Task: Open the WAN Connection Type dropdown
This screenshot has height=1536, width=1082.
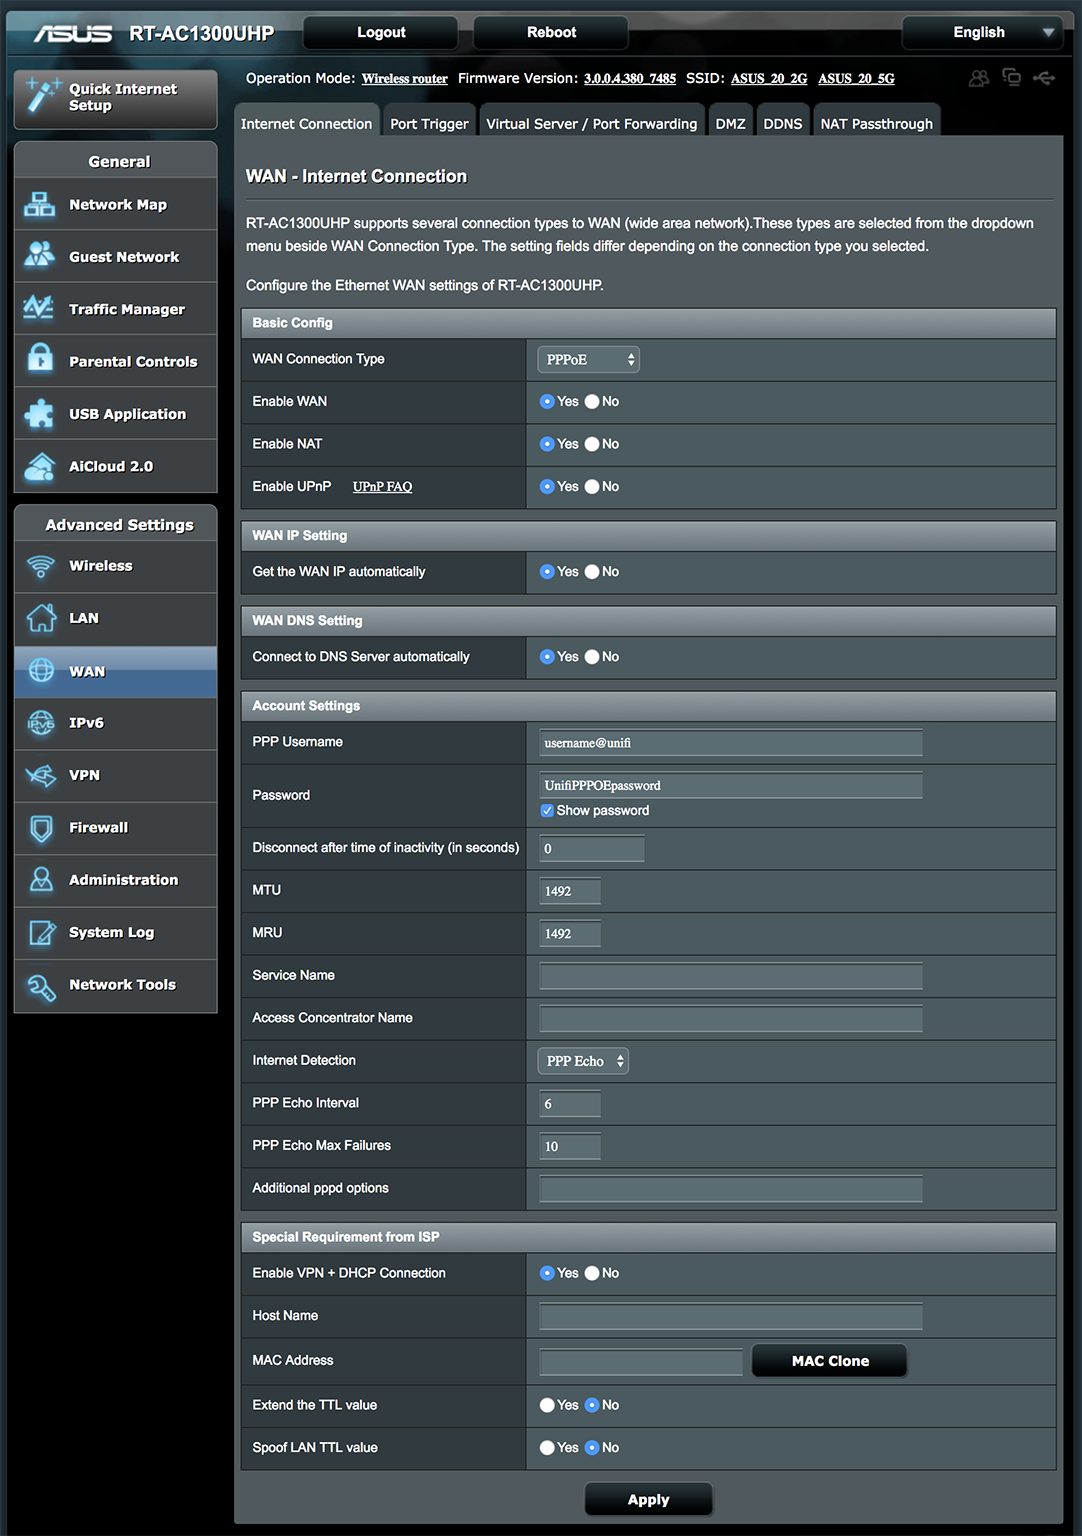Action: tap(588, 360)
